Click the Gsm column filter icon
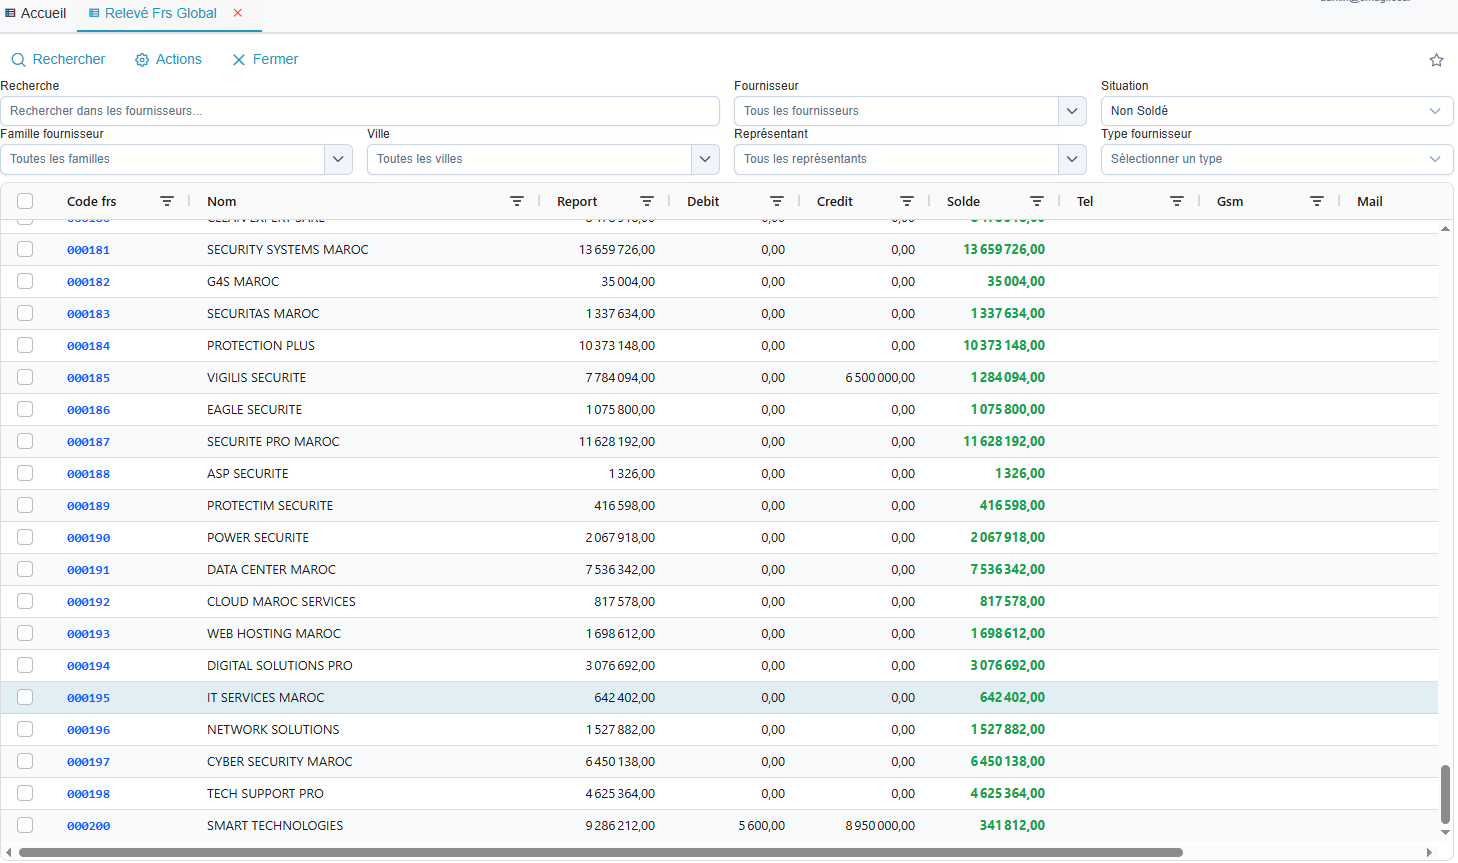1458x863 pixels. [1317, 201]
